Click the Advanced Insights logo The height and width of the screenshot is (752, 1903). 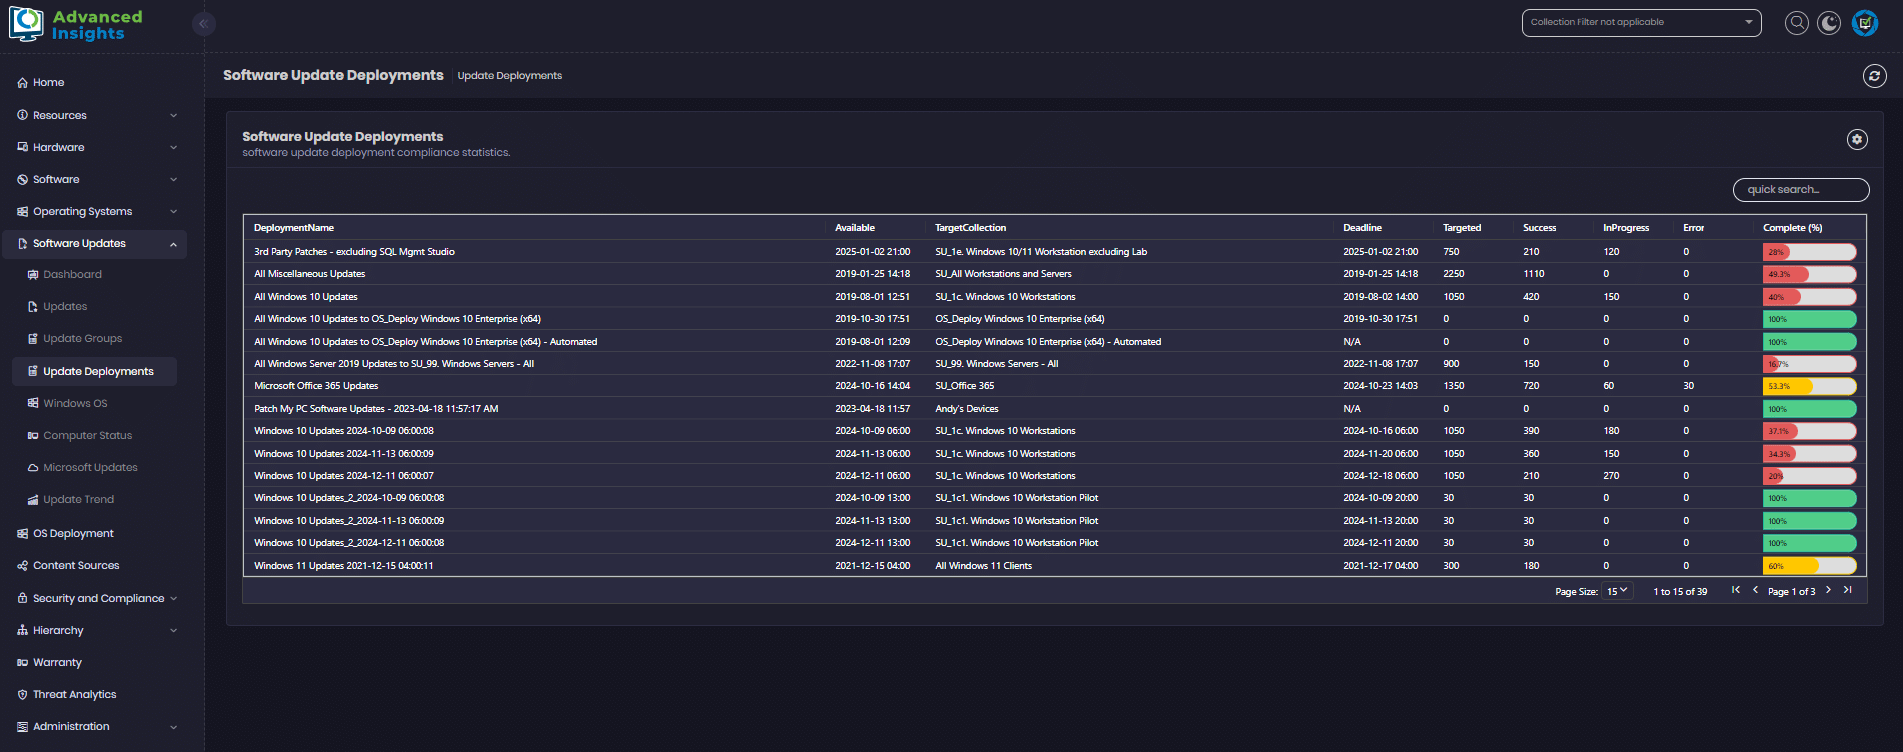click(77, 25)
